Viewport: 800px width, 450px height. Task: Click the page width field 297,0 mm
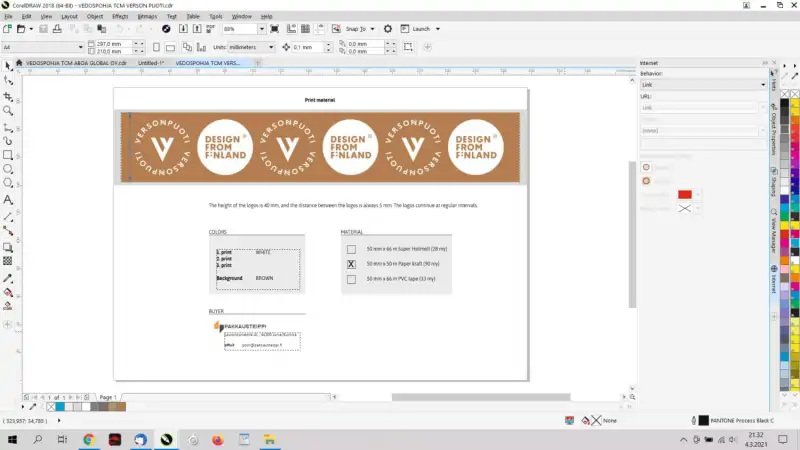click(114, 44)
